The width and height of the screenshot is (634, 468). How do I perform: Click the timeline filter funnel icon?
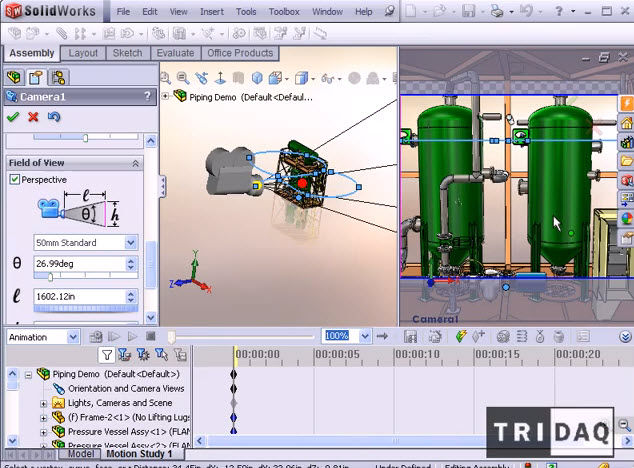click(x=107, y=355)
